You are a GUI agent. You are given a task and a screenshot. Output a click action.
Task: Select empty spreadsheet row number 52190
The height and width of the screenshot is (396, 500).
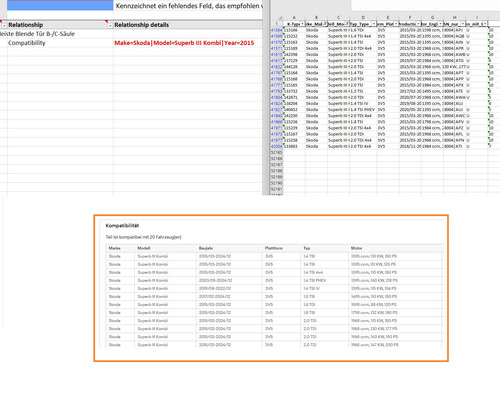point(276,183)
